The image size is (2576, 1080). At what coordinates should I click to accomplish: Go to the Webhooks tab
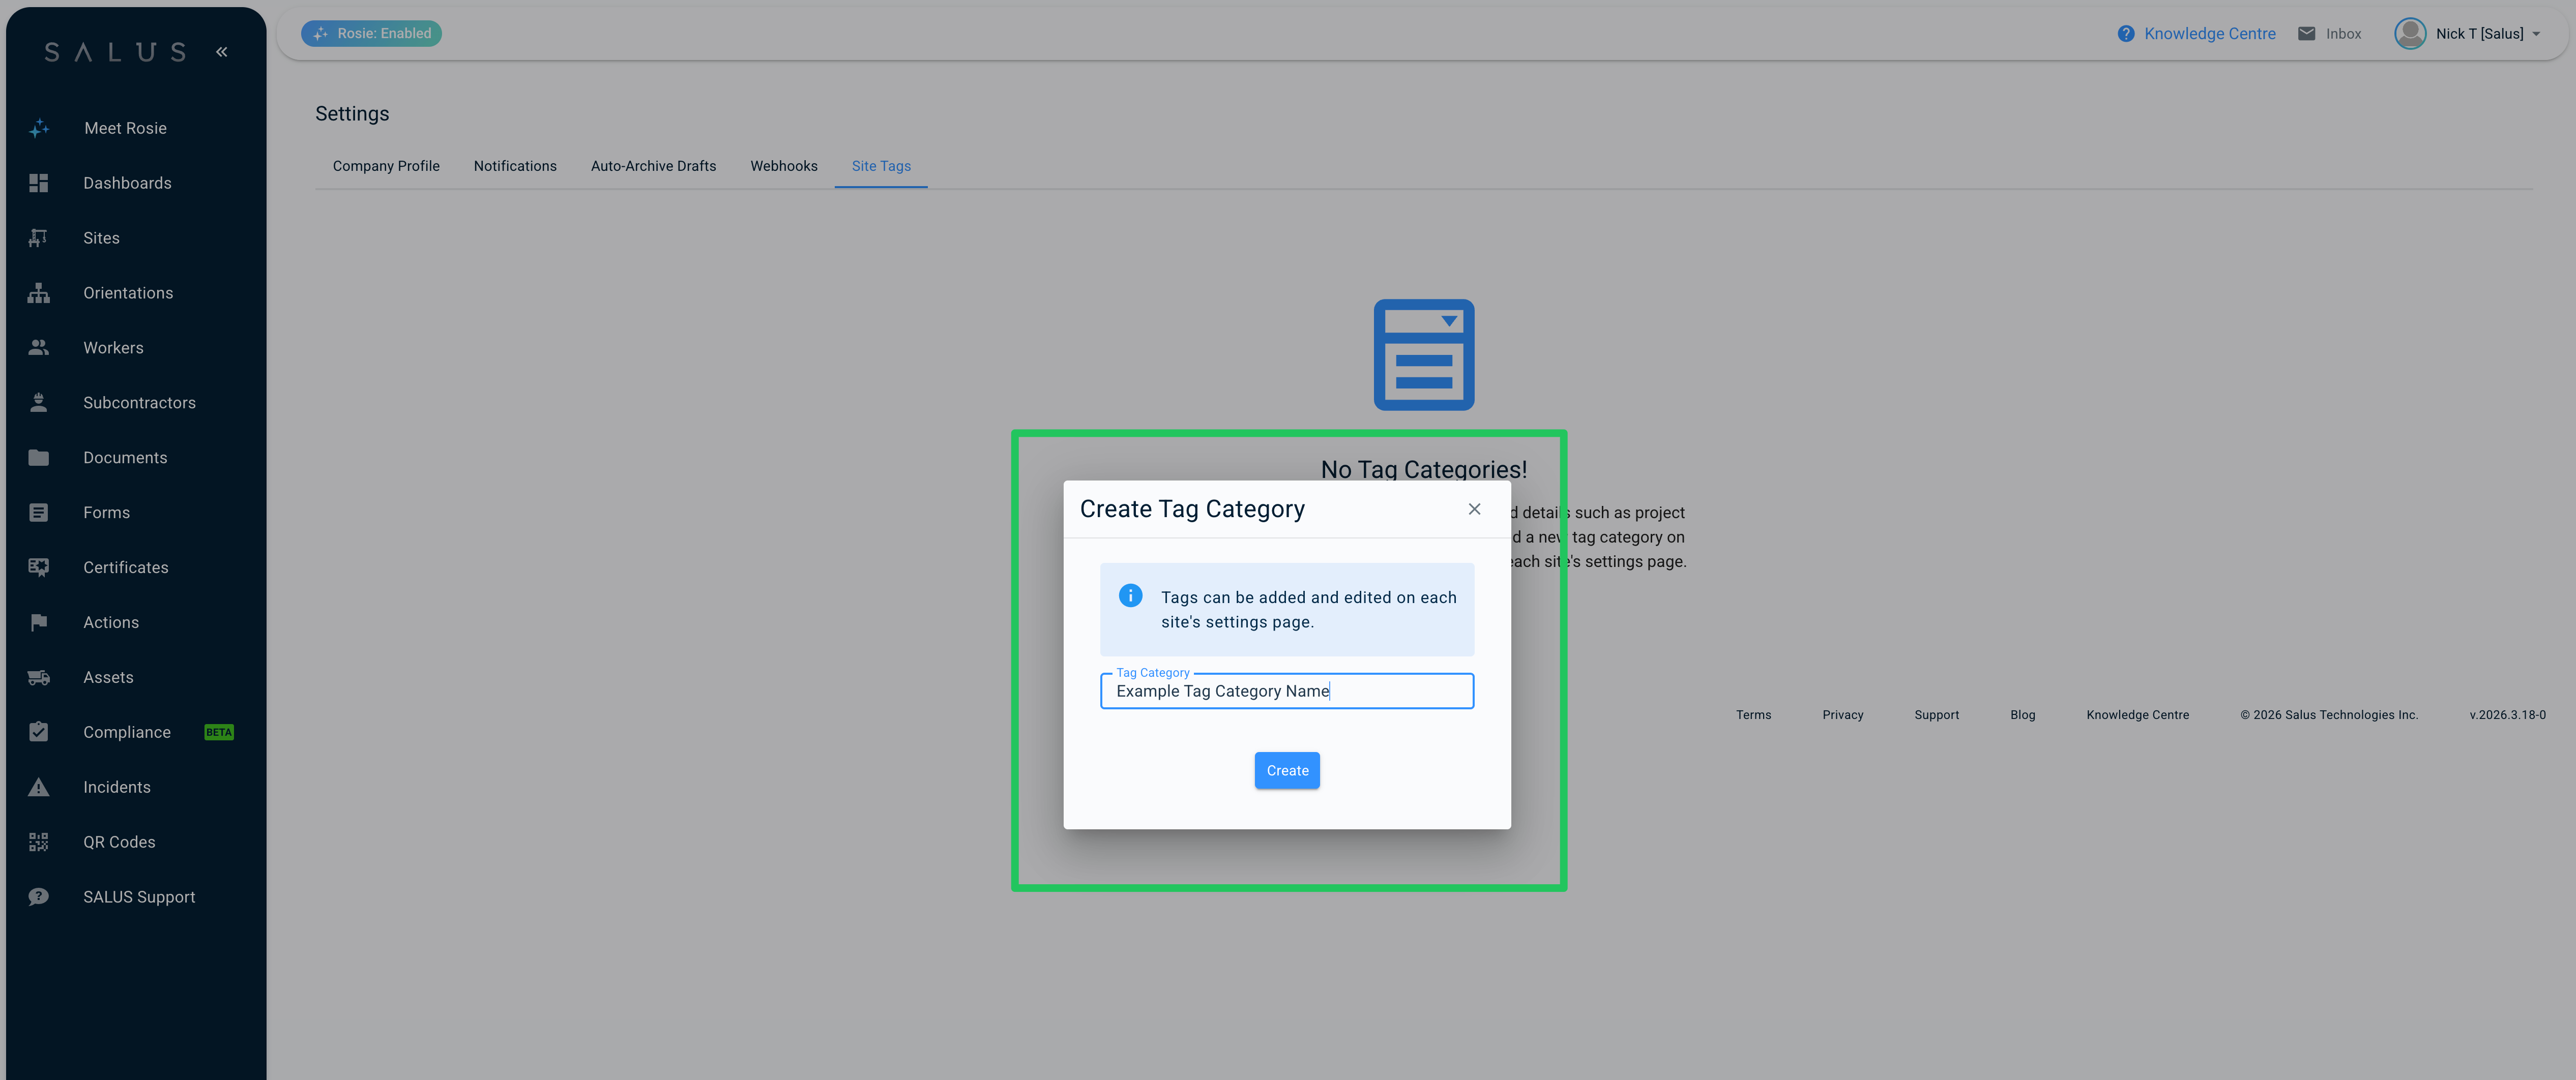[x=784, y=166]
